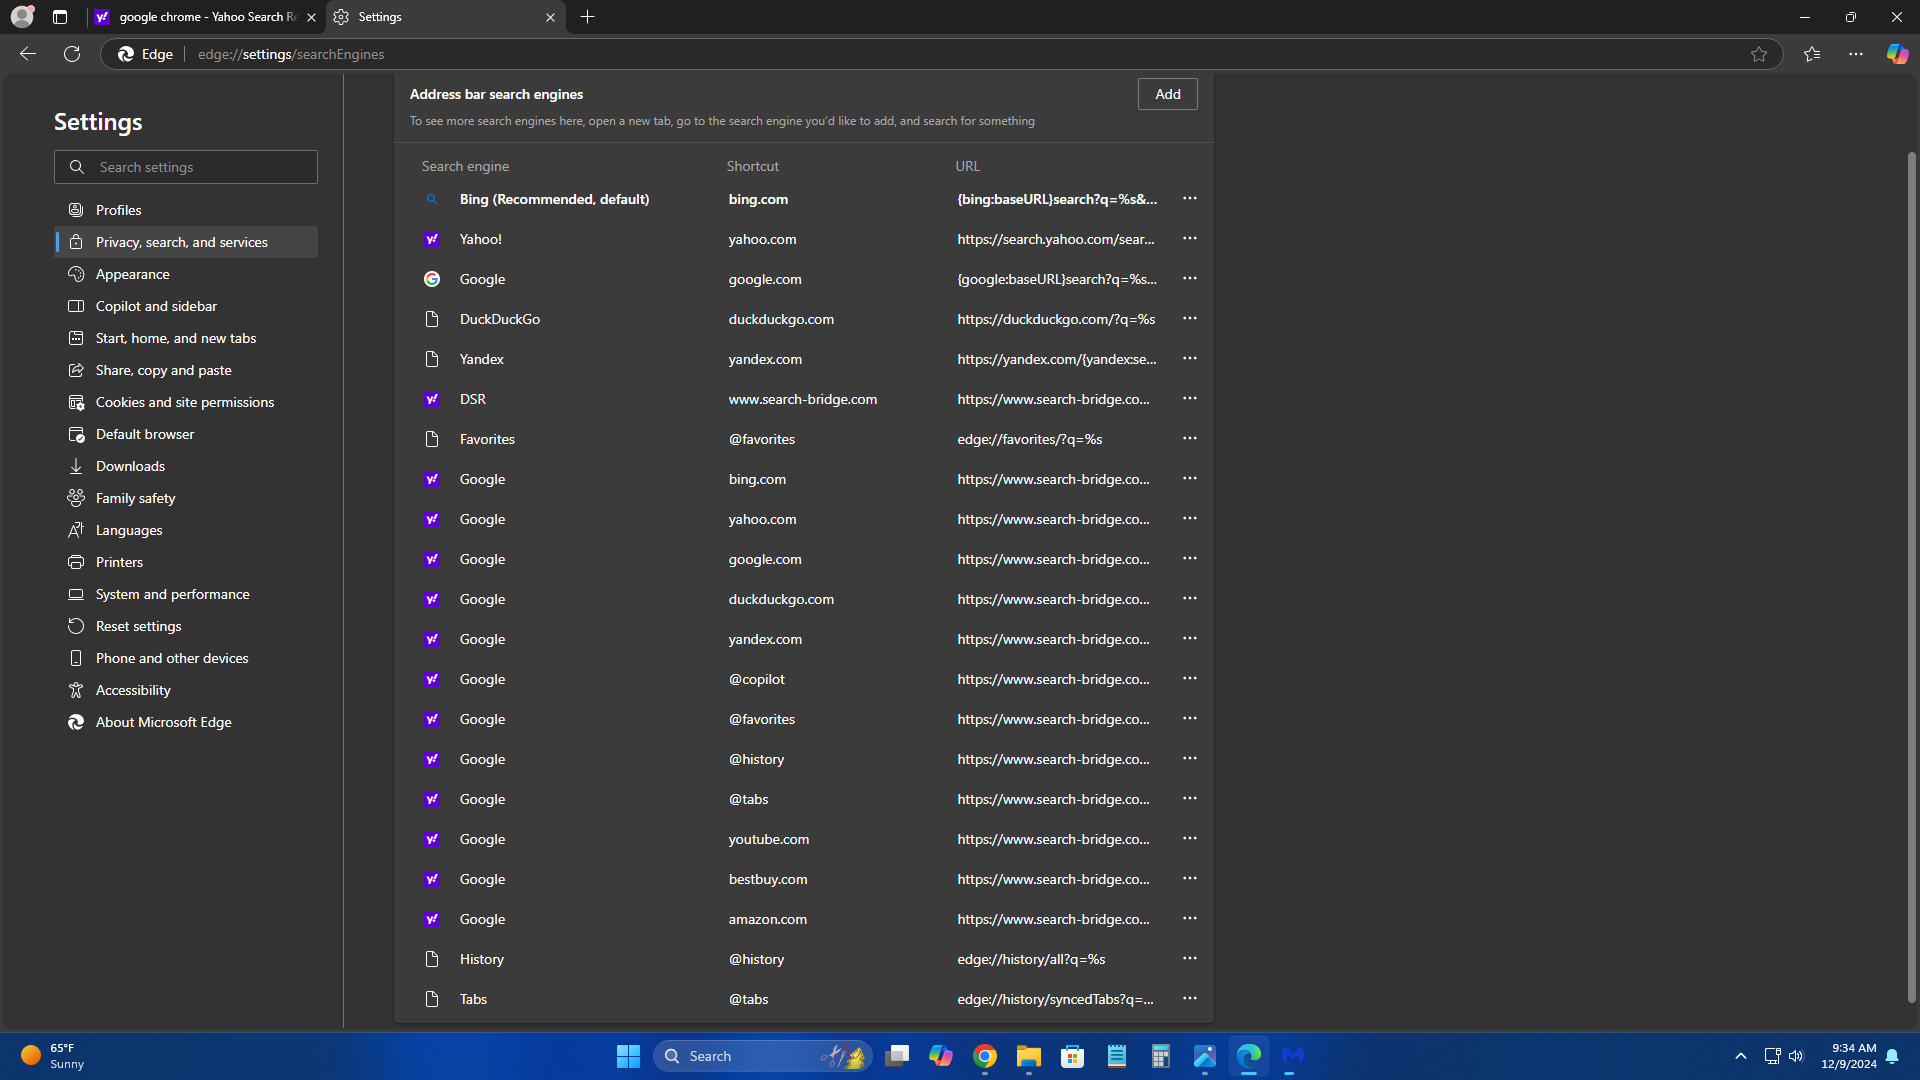1920x1080 pixels.
Task: Open the volume control in system tray
Action: click(1796, 1056)
